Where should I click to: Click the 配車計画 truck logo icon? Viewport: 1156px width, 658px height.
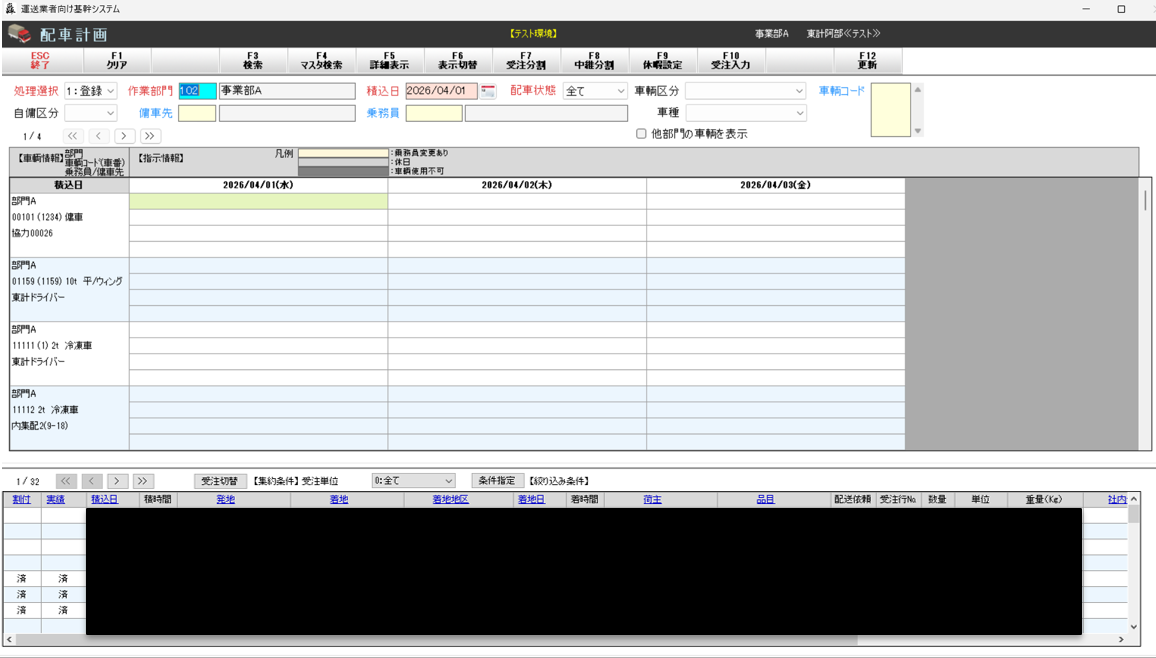20,34
